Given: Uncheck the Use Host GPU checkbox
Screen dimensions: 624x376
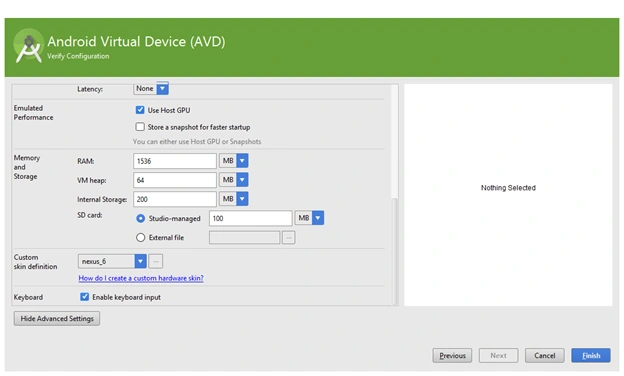Looking at the screenshot, I should [x=140, y=110].
